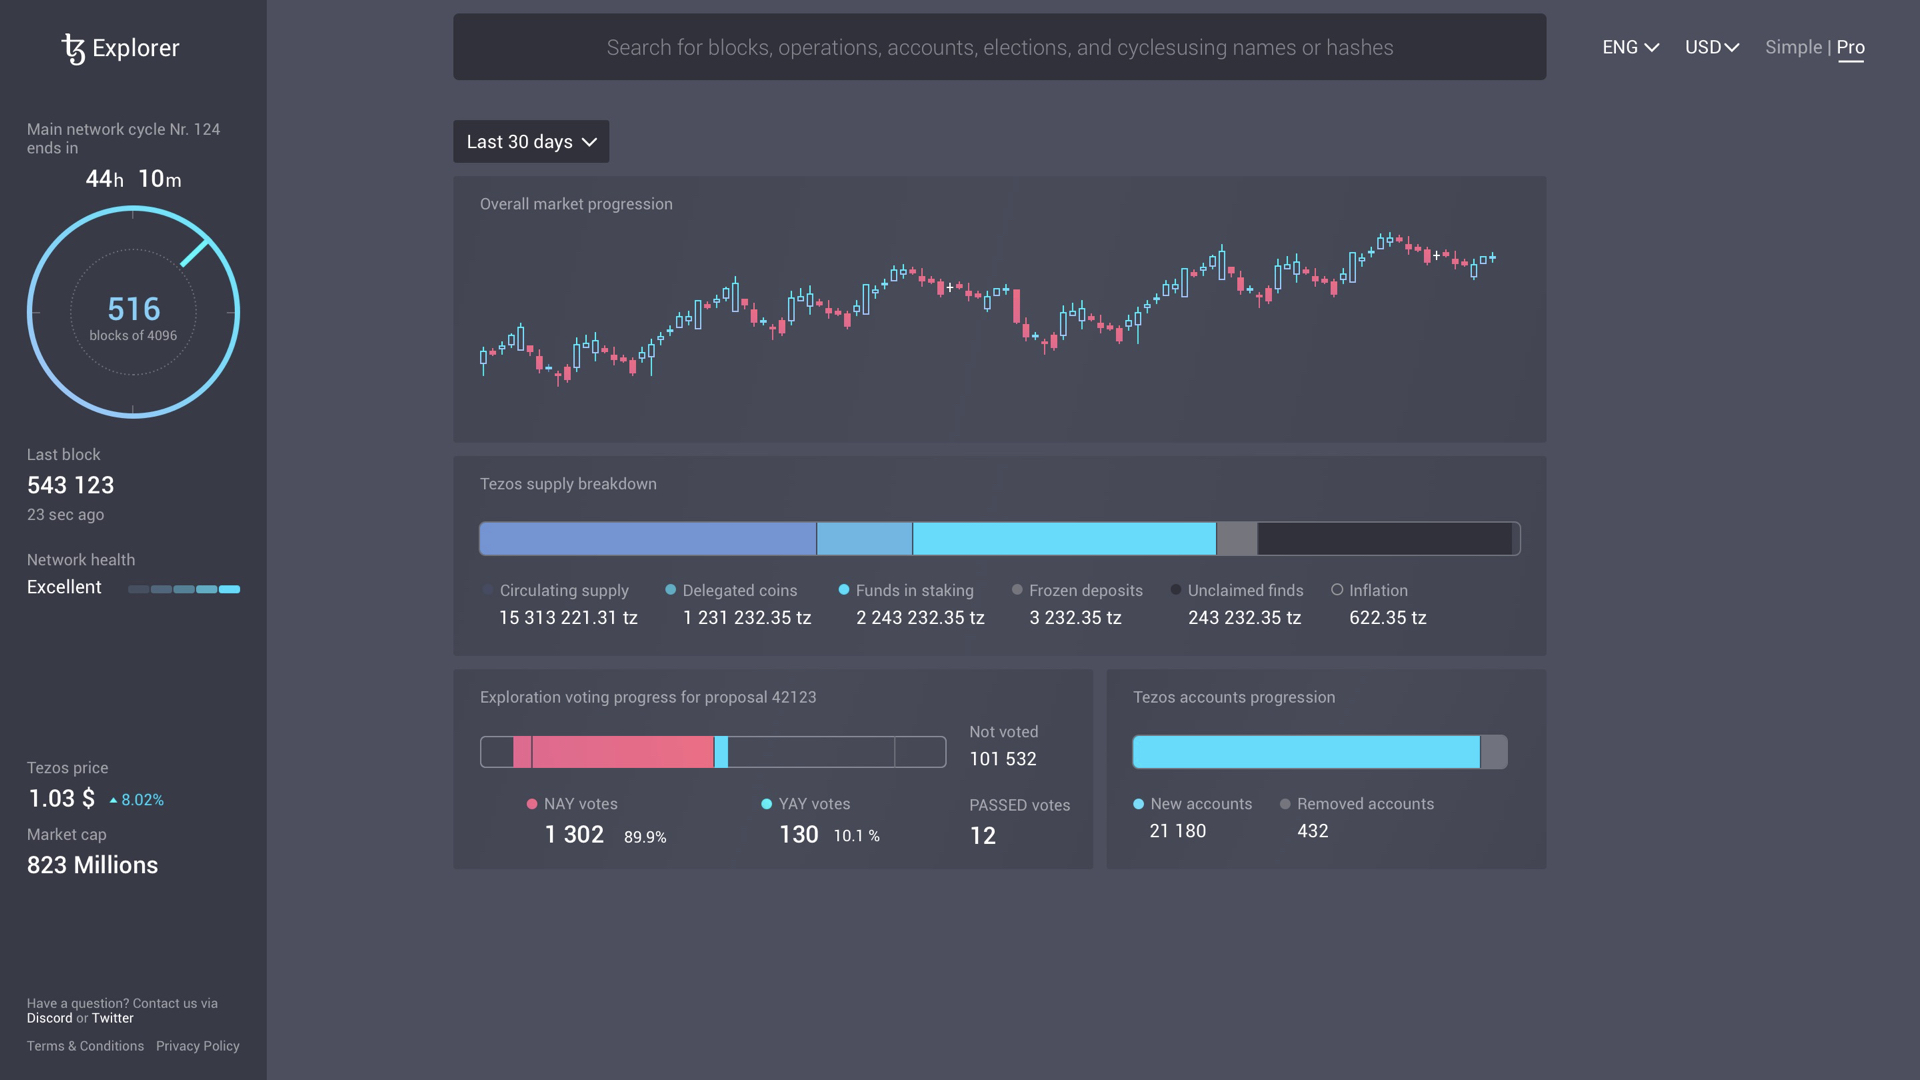Open the USD currency dropdown
This screenshot has height=1080, width=1920.
[1711, 47]
